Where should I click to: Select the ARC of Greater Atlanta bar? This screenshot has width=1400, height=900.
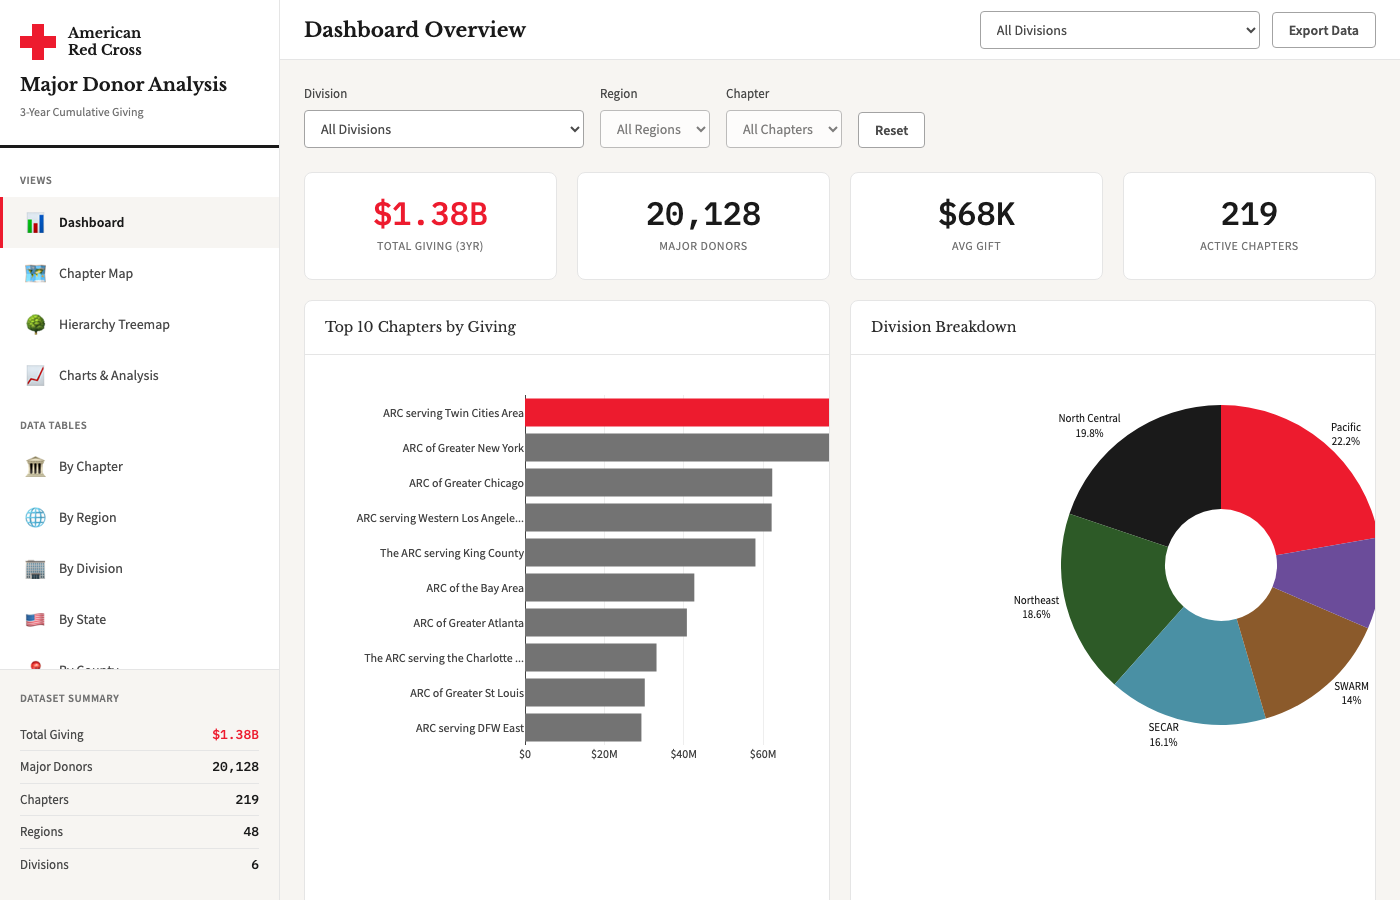(606, 623)
